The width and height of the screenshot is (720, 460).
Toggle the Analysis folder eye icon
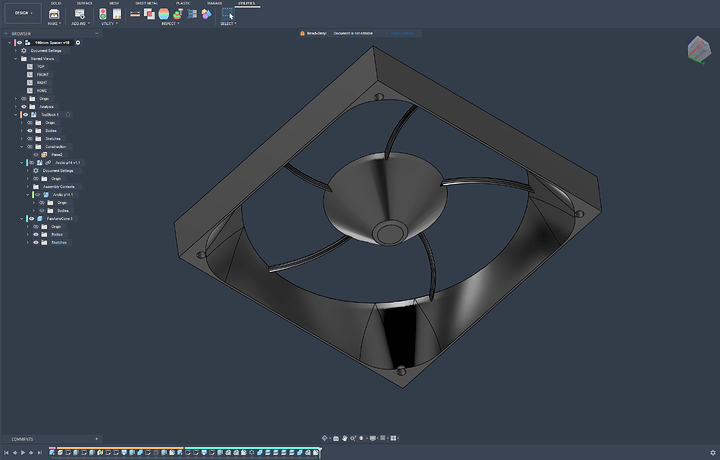[x=24, y=107]
